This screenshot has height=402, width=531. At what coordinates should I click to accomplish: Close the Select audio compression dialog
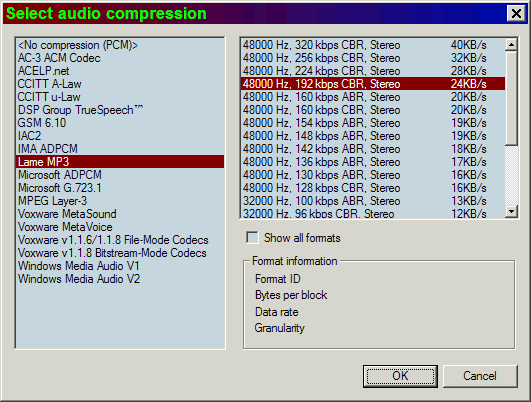[x=516, y=14]
